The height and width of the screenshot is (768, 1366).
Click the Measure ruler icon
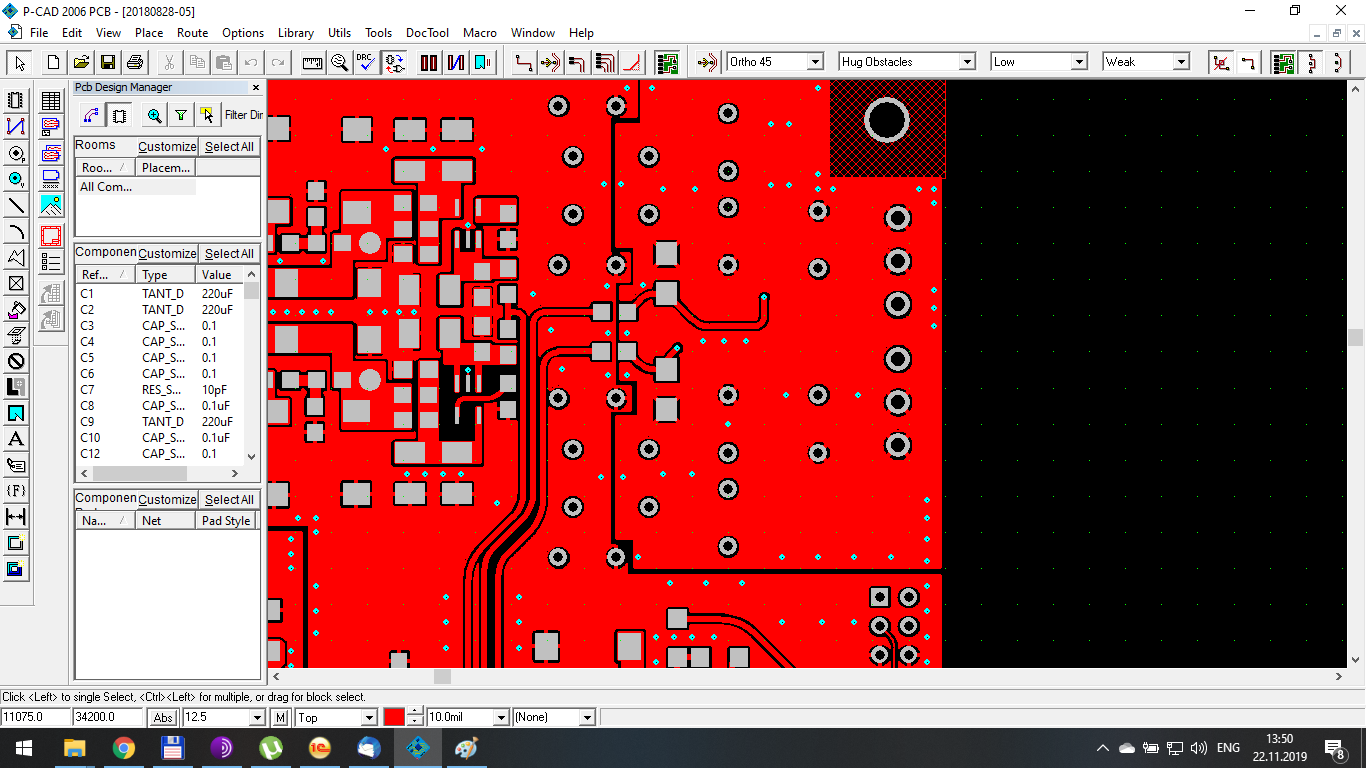[313, 62]
